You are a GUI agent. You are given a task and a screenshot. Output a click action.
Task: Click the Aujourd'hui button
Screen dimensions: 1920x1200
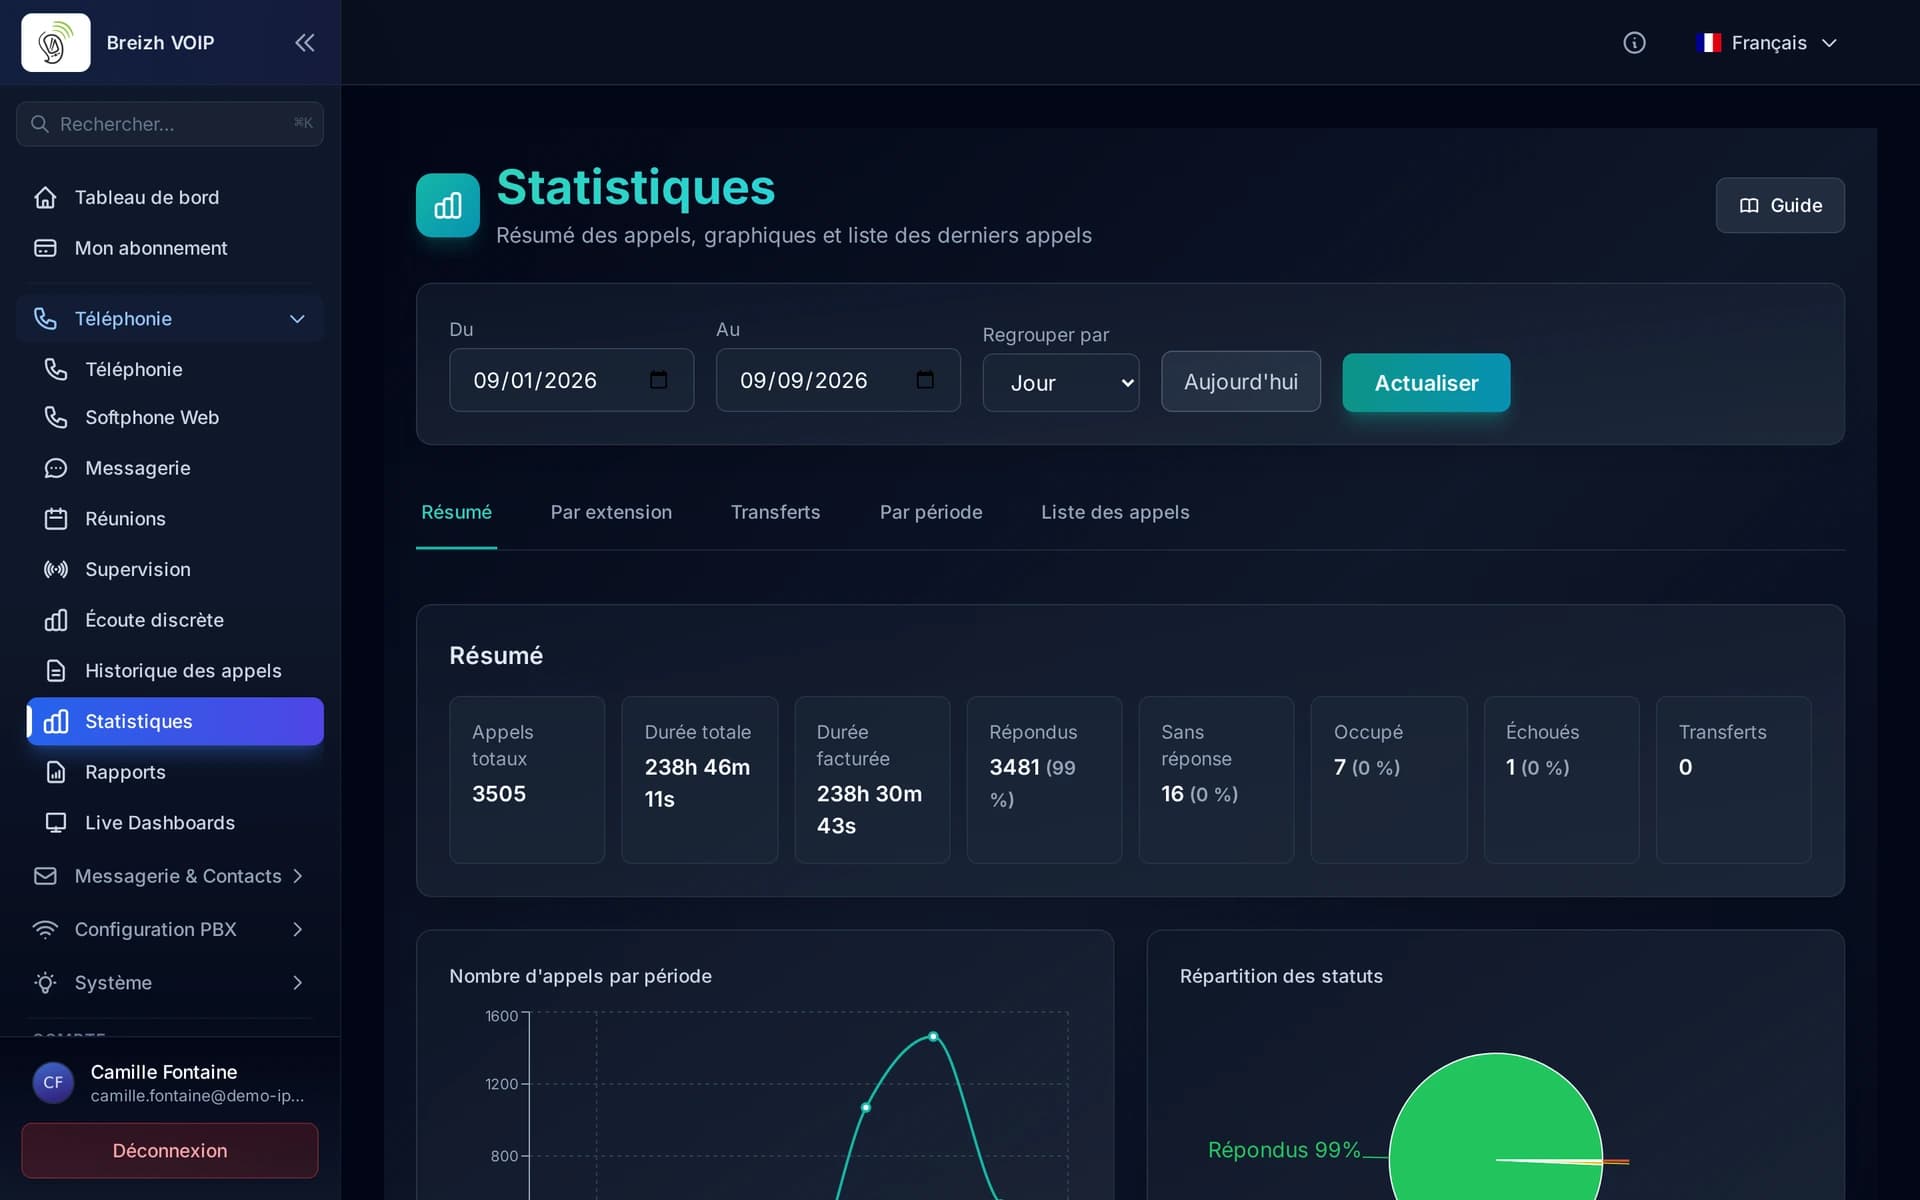pos(1240,382)
